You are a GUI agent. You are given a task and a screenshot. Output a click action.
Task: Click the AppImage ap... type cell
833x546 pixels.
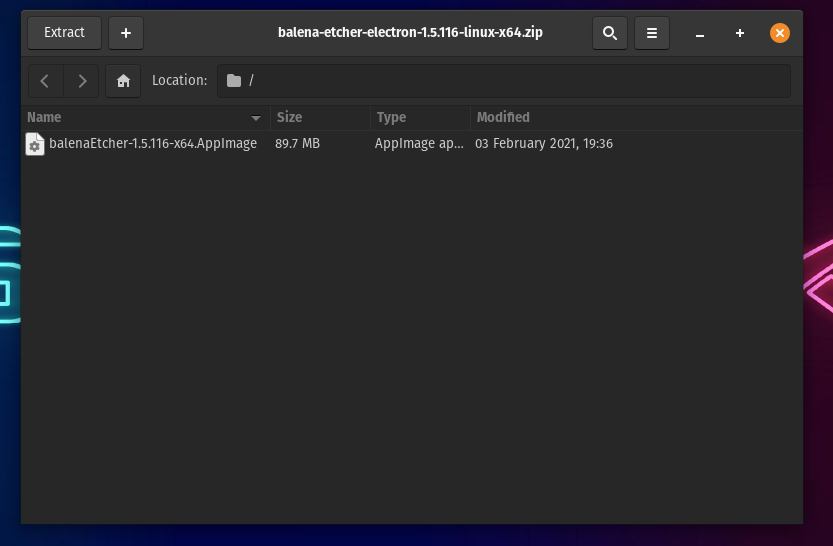coord(419,143)
